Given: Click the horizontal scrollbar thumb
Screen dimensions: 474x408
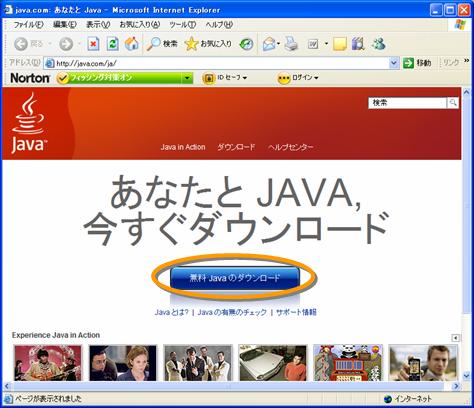Looking at the screenshot, I should pyautogui.click(x=228, y=386).
